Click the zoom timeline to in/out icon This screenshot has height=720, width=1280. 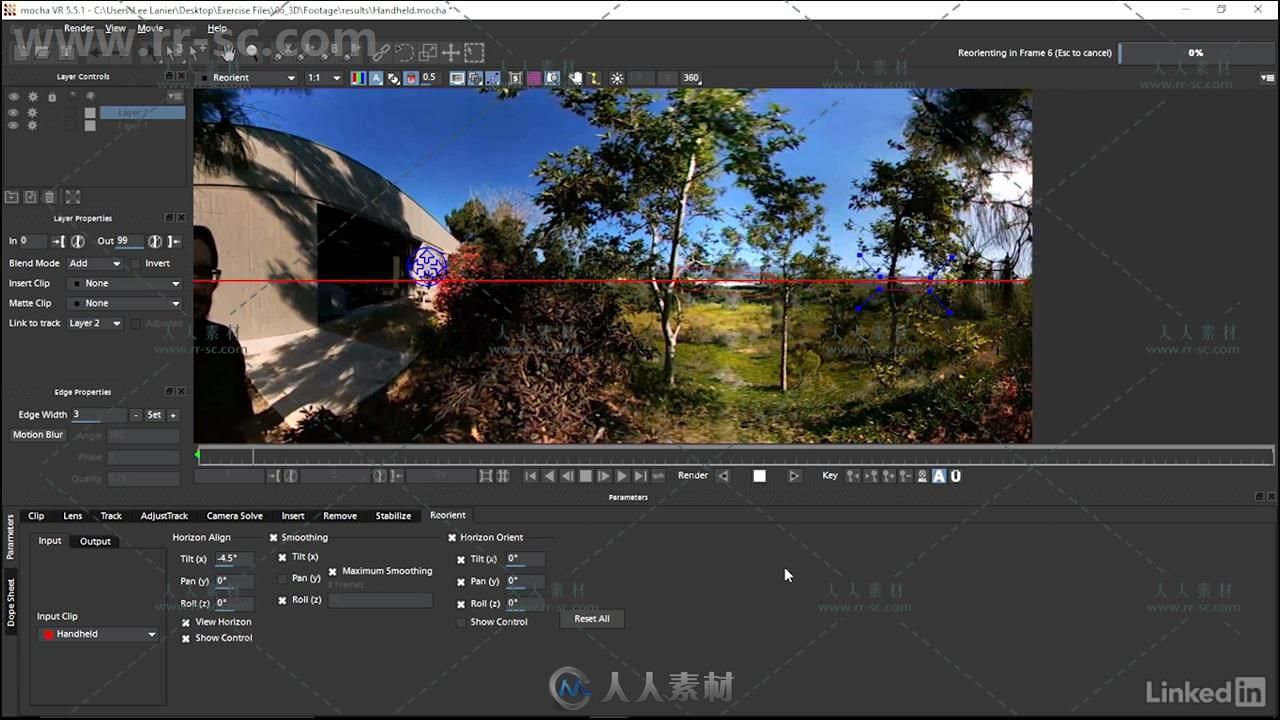[485, 476]
